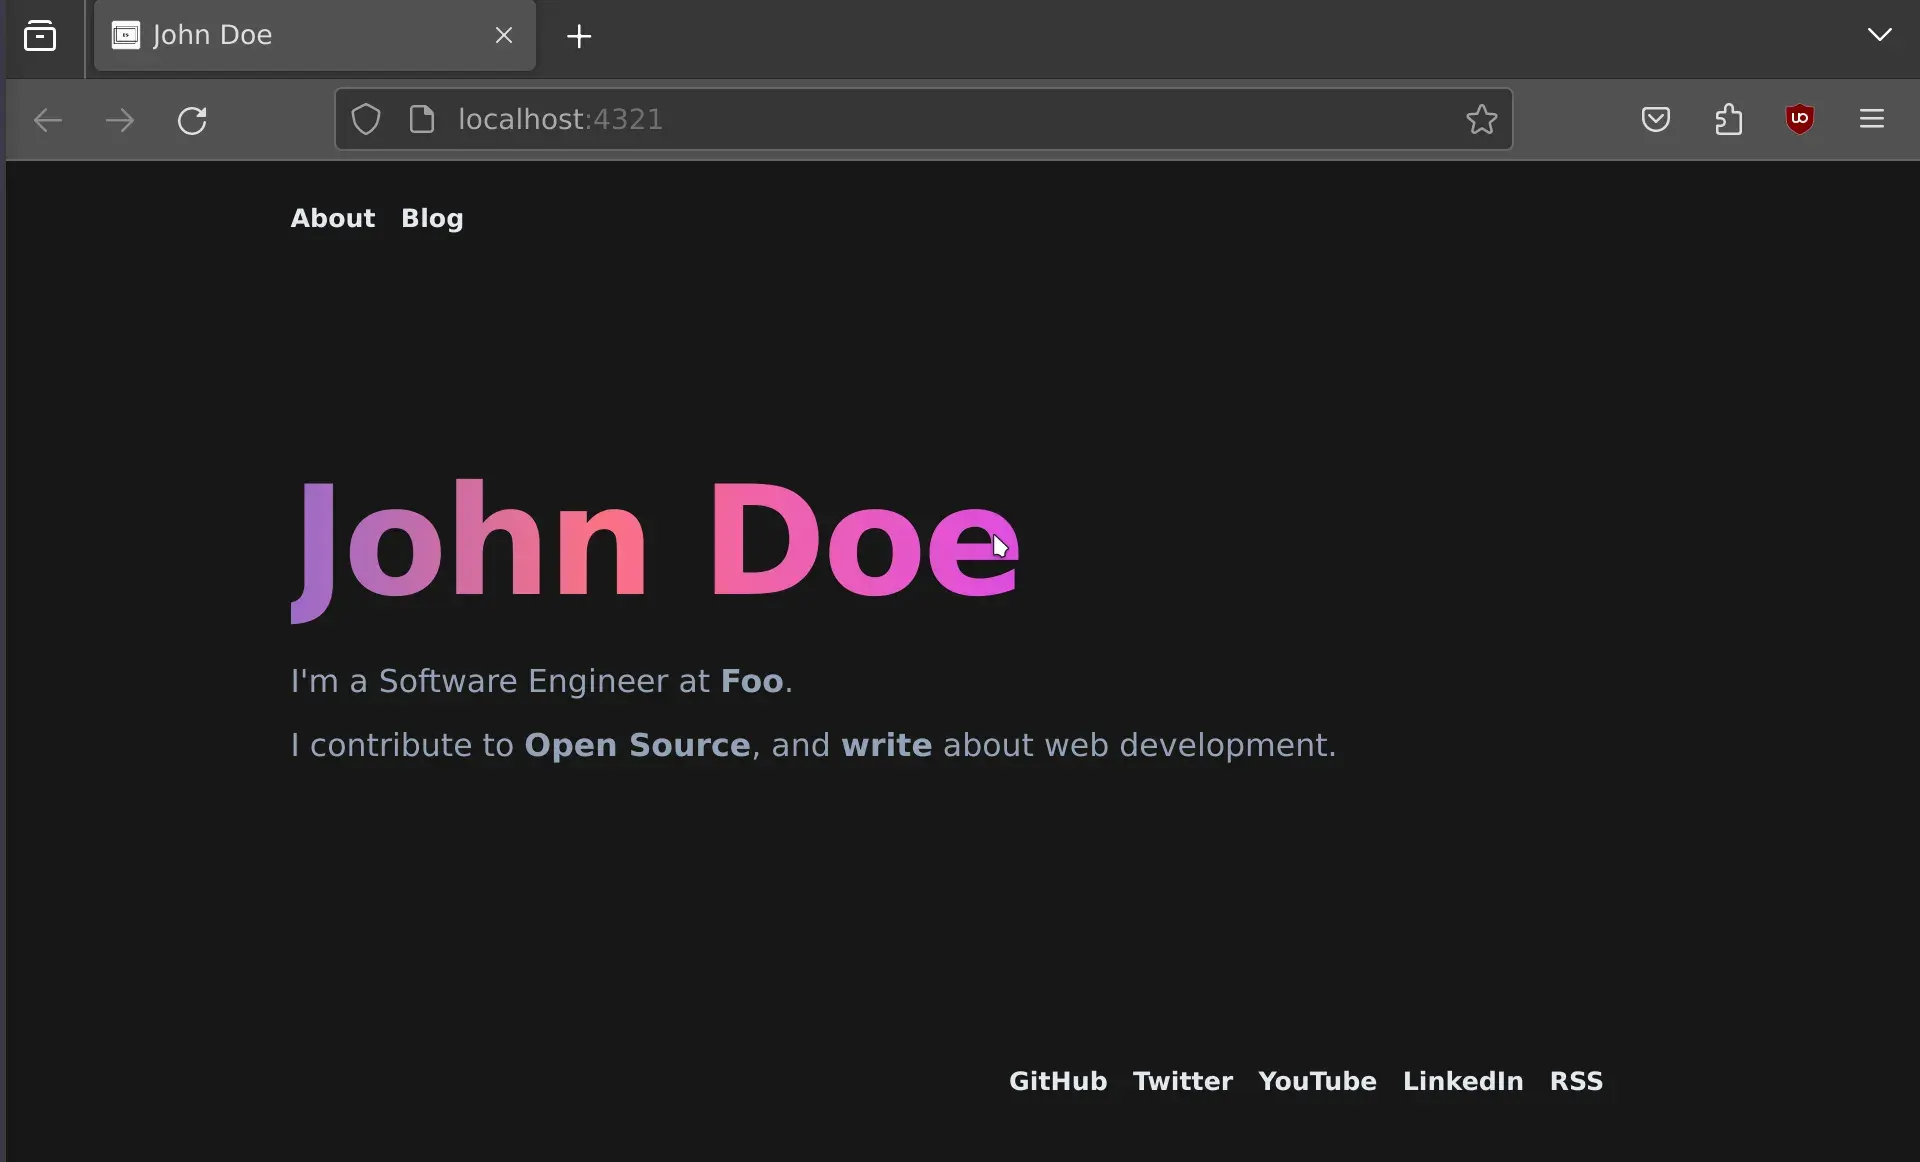Open the Blog page
Screen dimensions: 1920x1162
click(x=432, y=219)
